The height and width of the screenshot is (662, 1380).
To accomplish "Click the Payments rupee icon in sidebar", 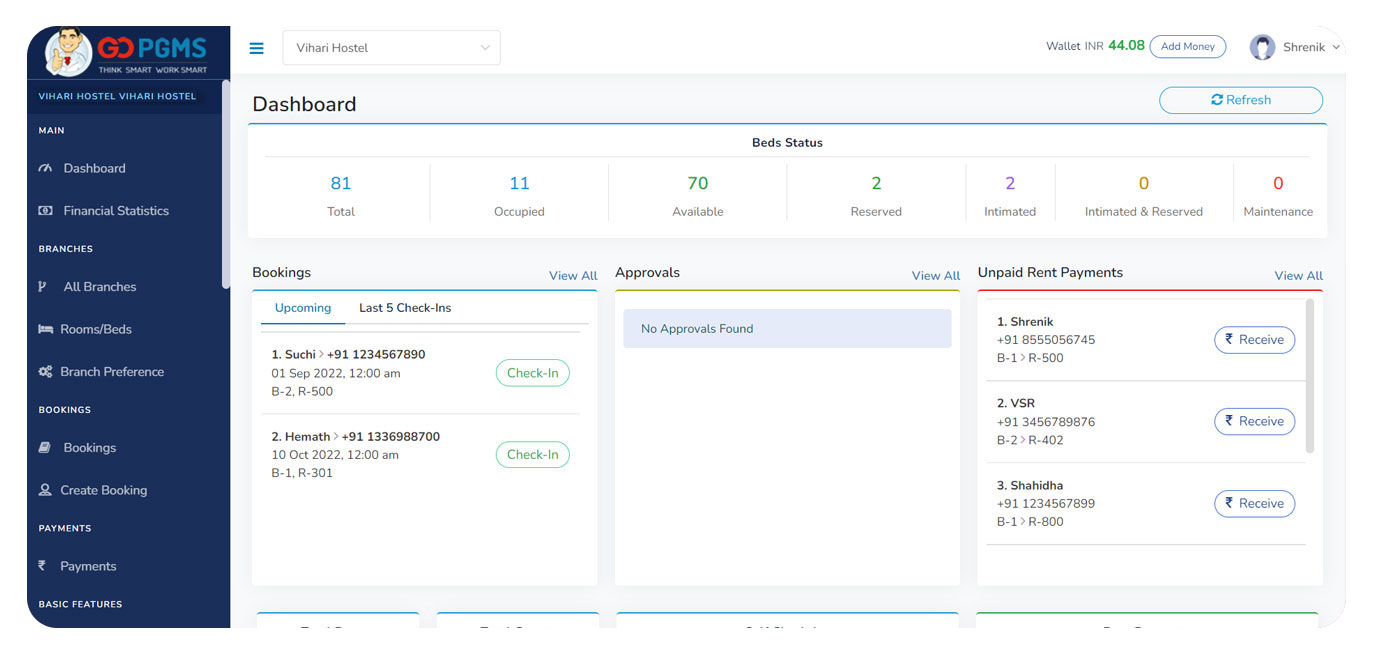I will pyautogui.click(x=42, y=566).
